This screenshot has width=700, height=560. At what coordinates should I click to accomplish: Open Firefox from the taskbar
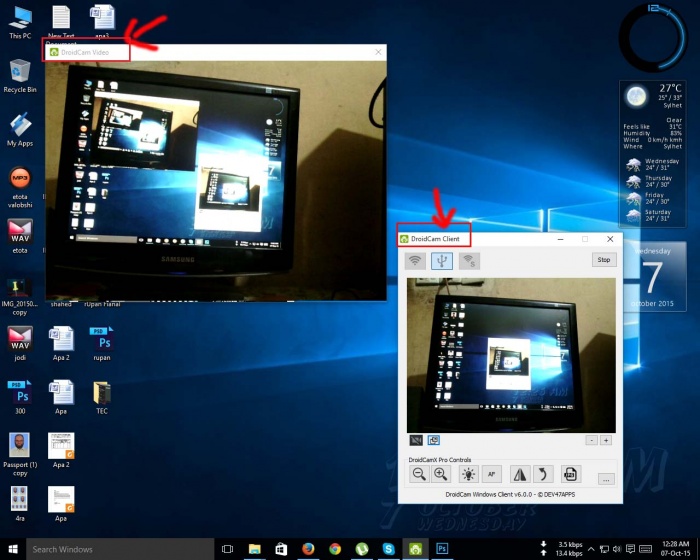pos(308,549)
